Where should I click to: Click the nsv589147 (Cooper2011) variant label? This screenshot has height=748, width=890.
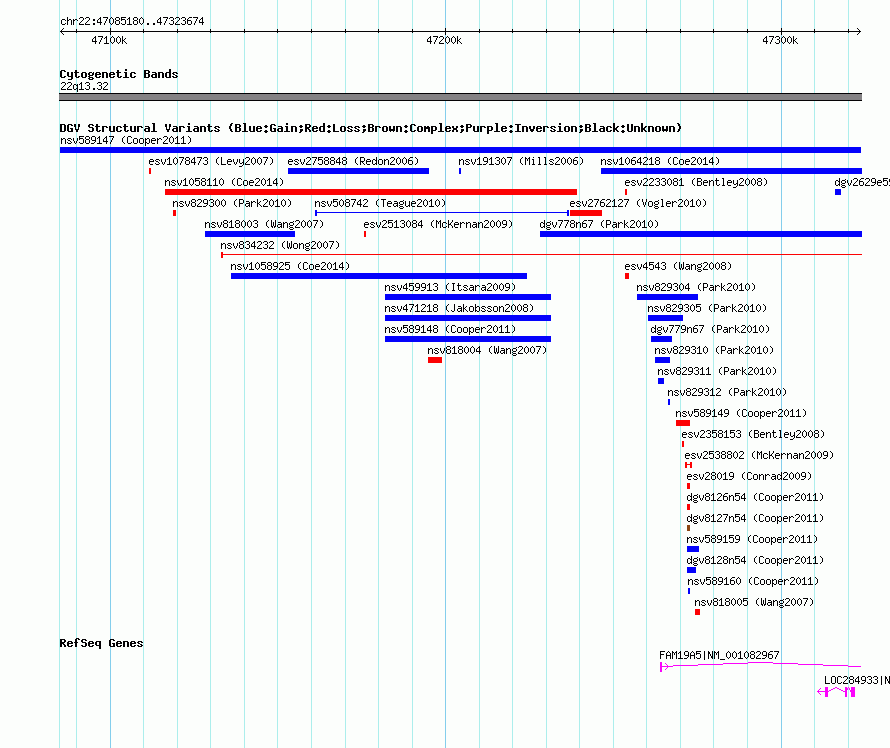[x=126, y=140]
